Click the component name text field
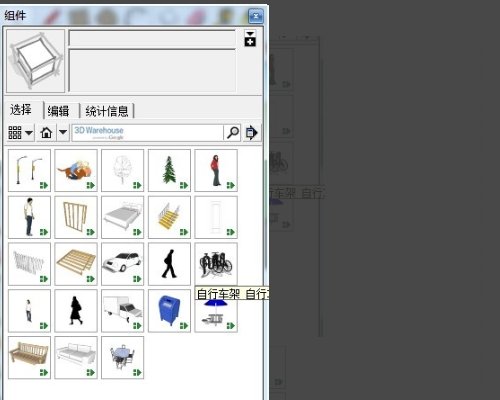 [x=152, y=38]
